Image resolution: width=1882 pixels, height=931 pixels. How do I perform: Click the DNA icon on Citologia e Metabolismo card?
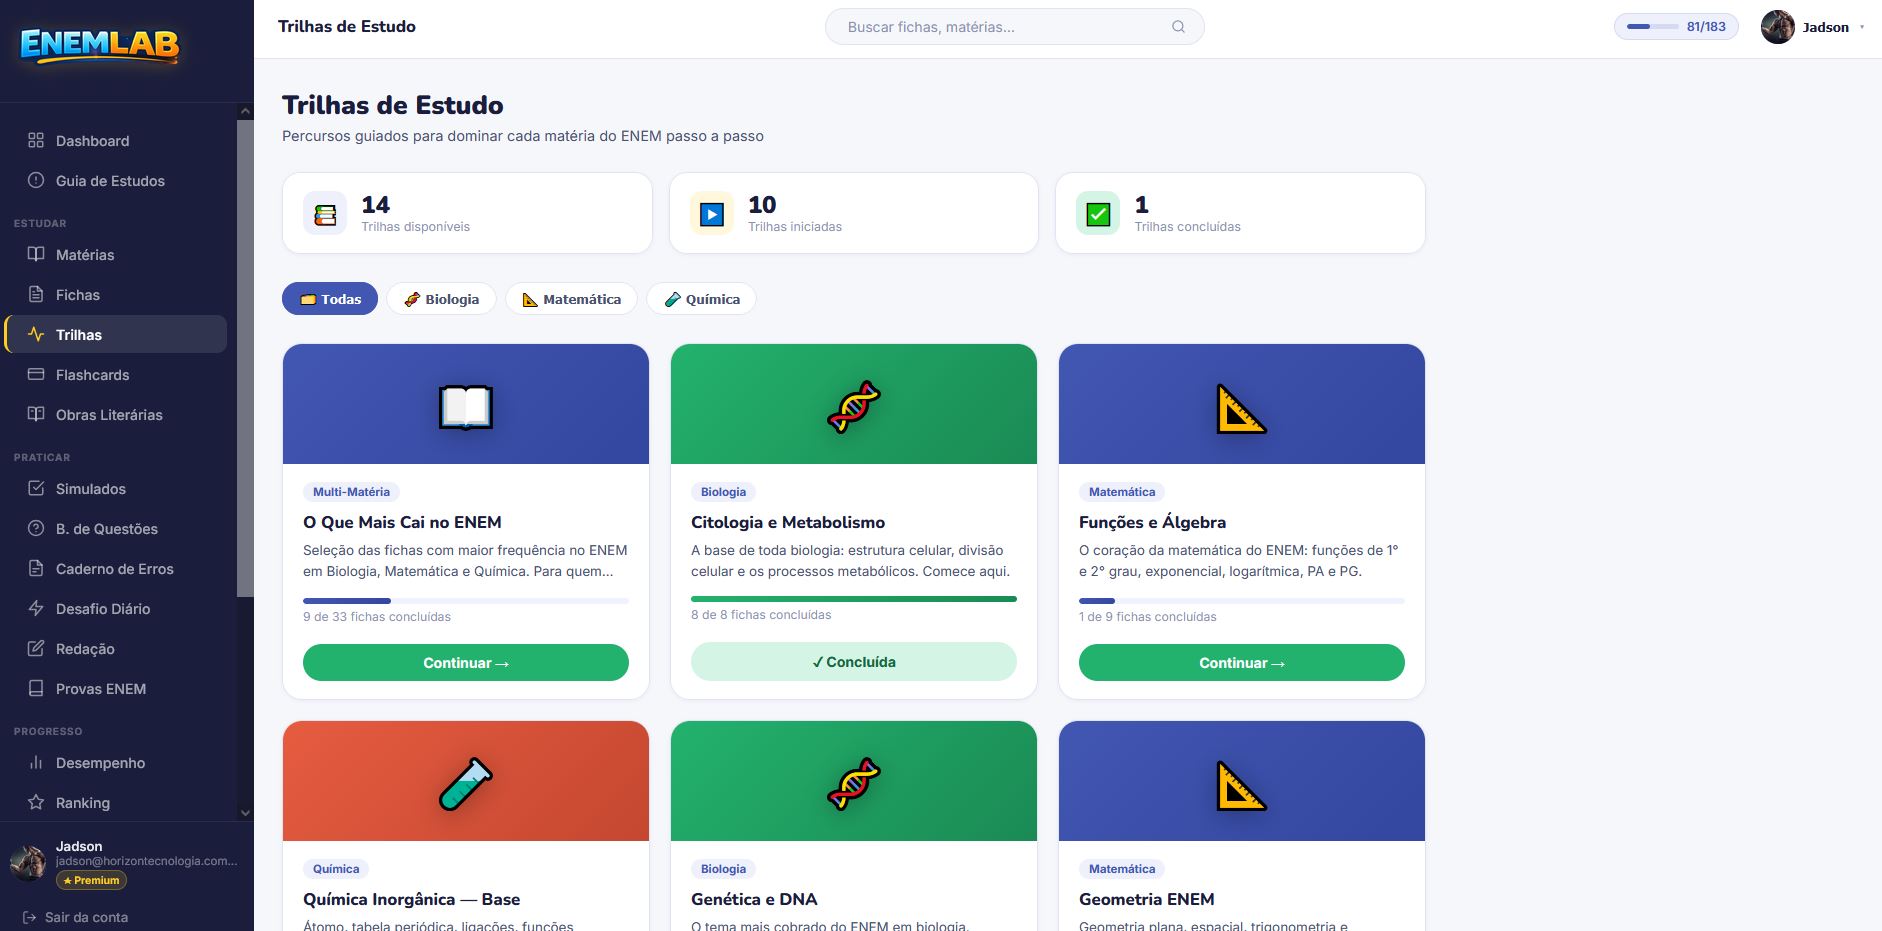click(854, 407)
